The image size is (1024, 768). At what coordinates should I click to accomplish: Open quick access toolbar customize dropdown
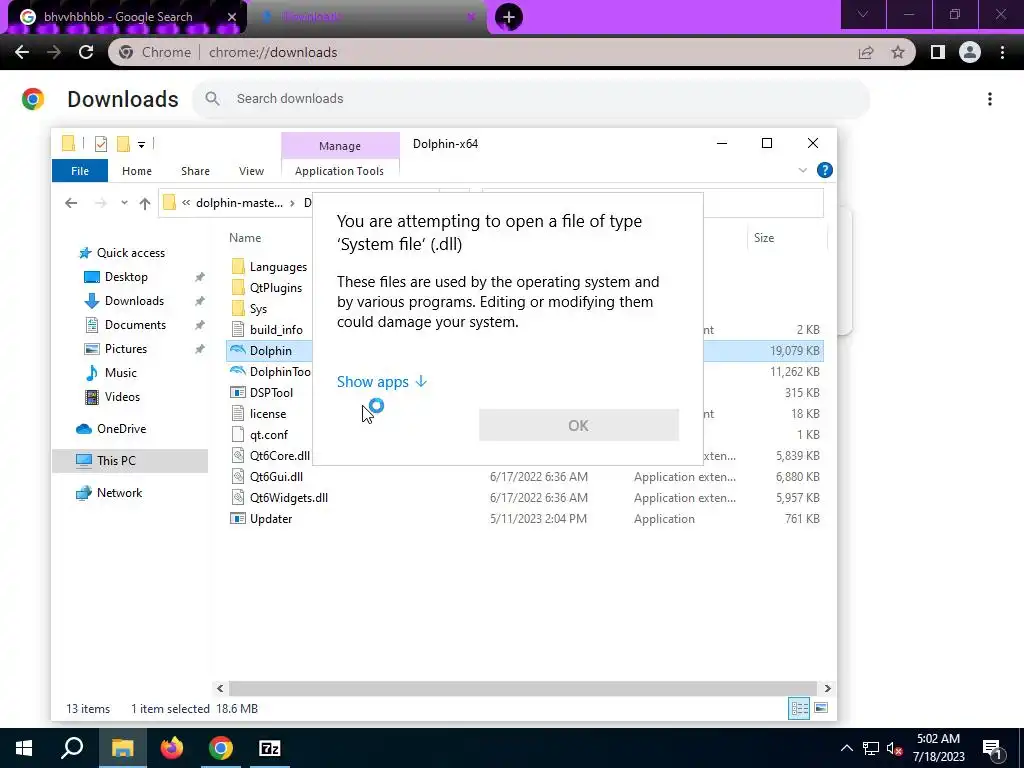[x=141, y=144]
